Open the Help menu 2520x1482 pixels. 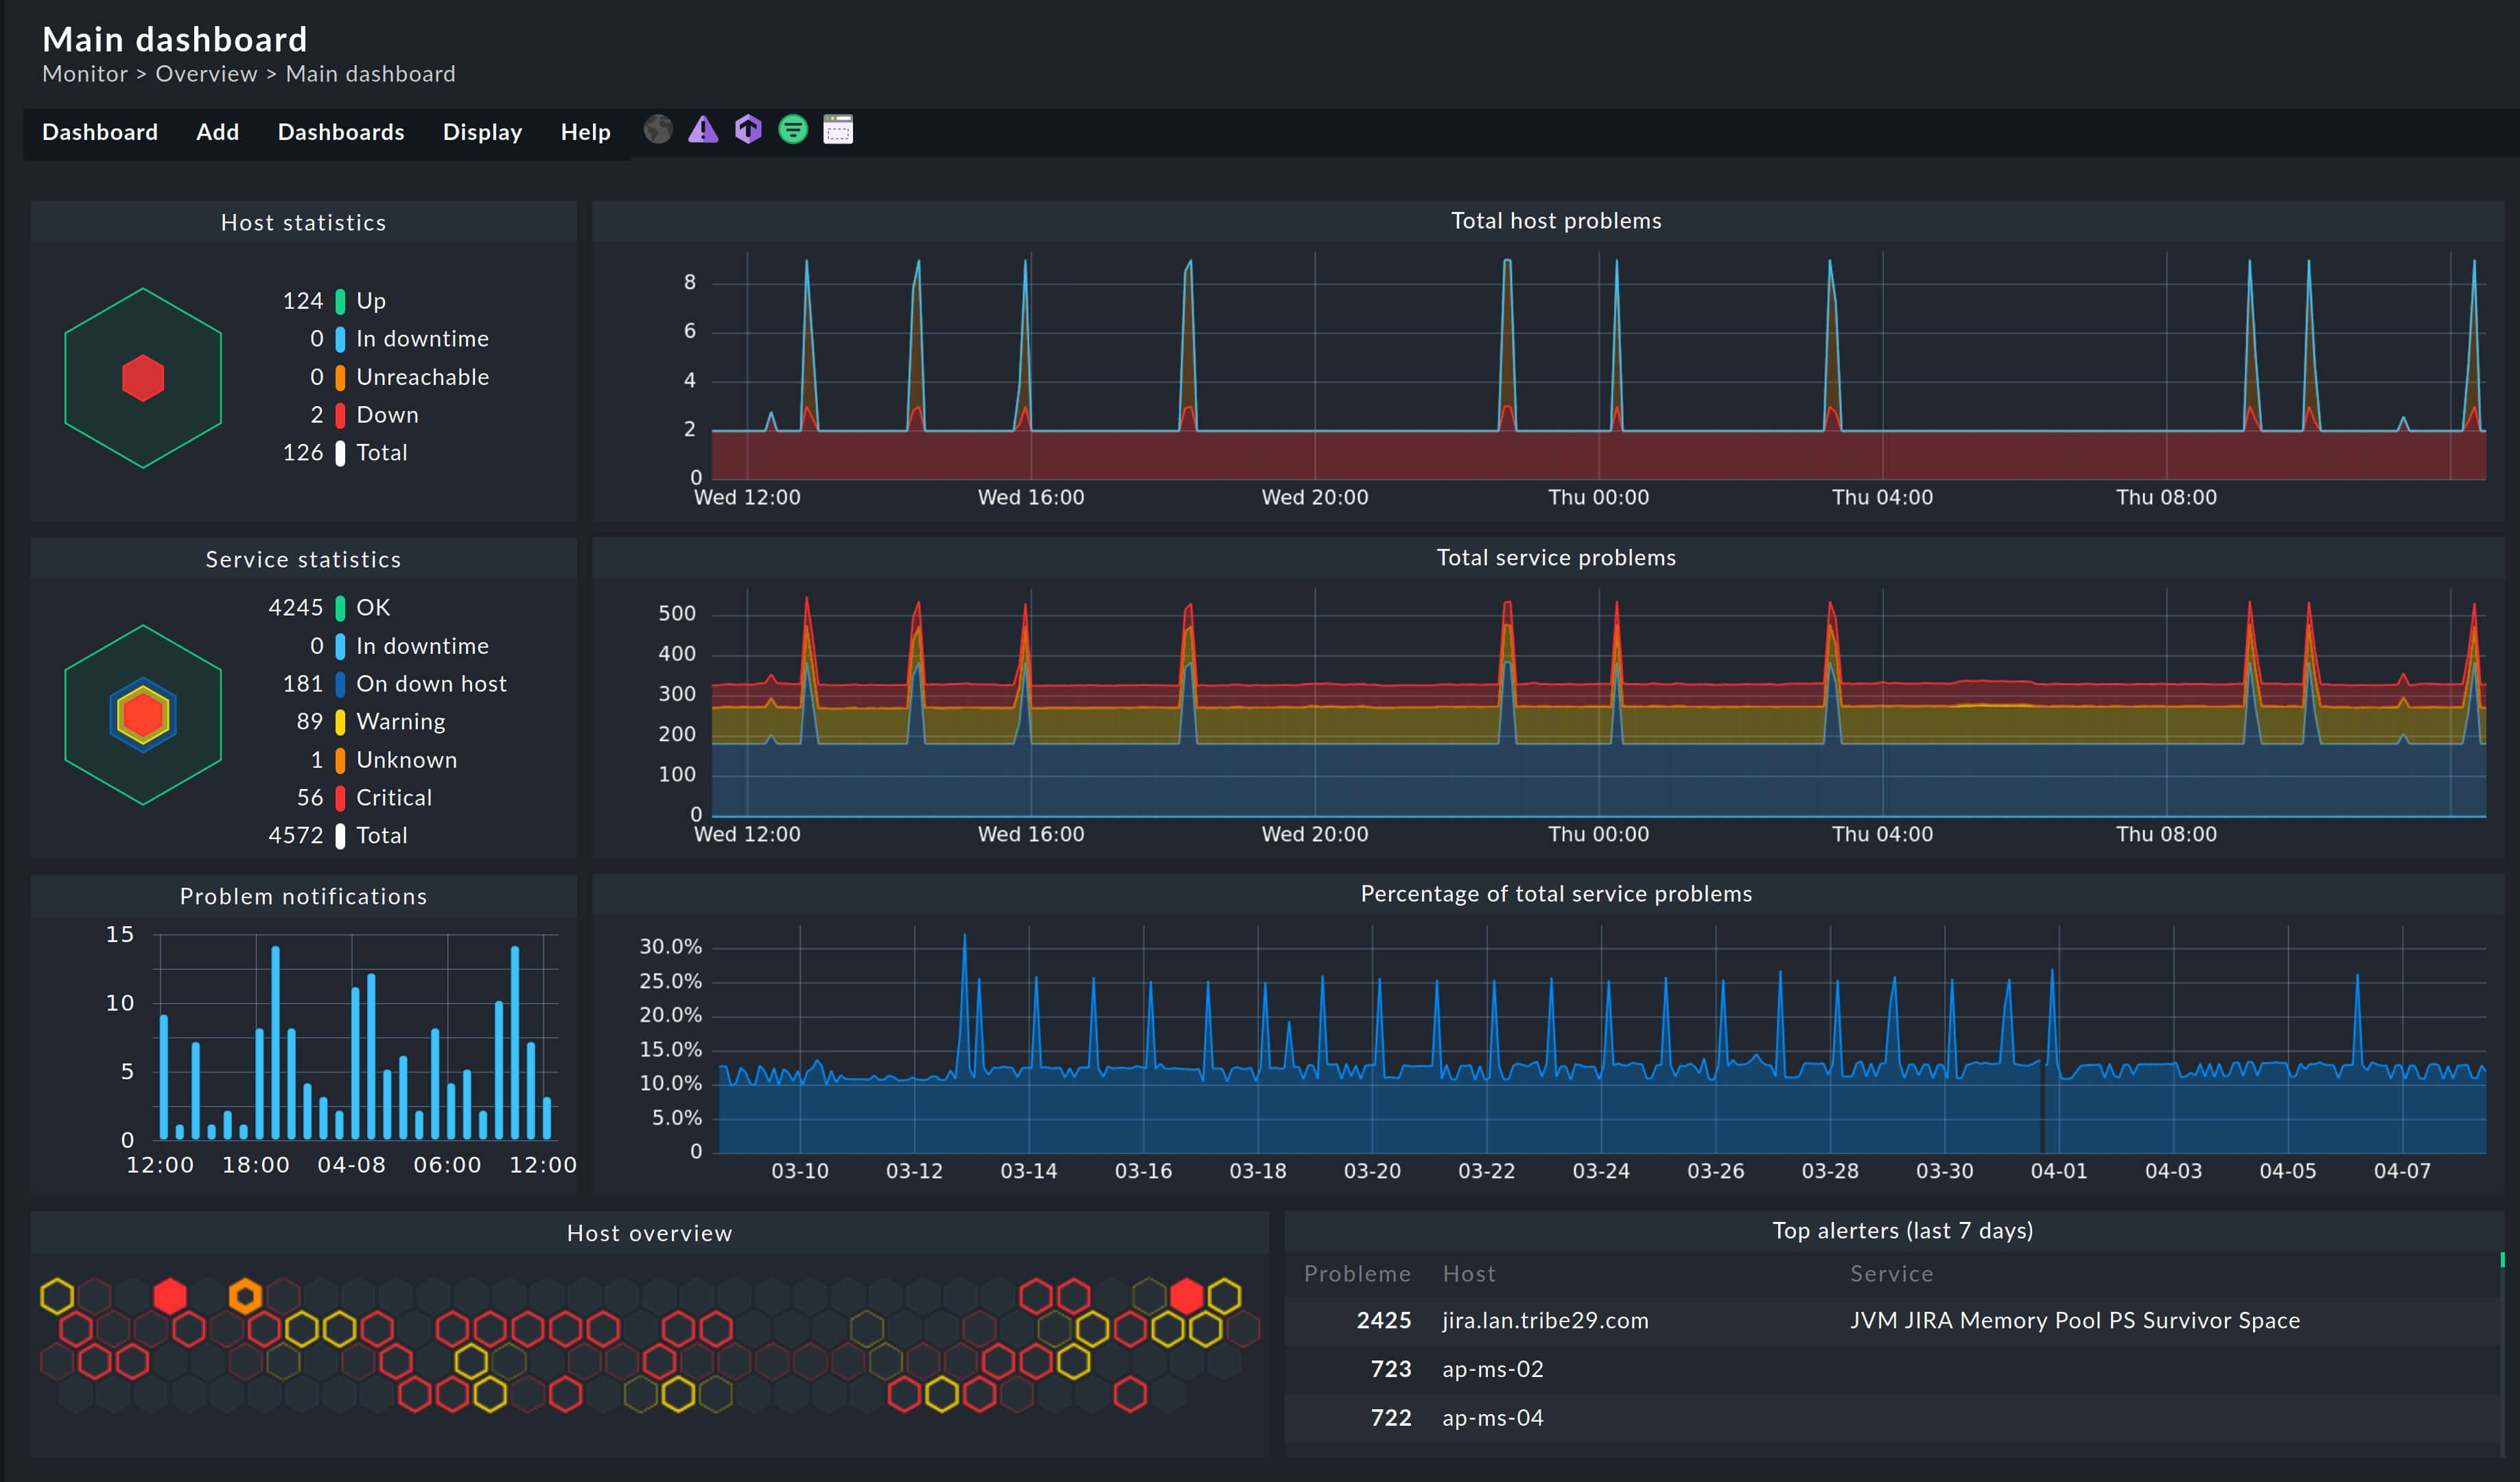585,132
